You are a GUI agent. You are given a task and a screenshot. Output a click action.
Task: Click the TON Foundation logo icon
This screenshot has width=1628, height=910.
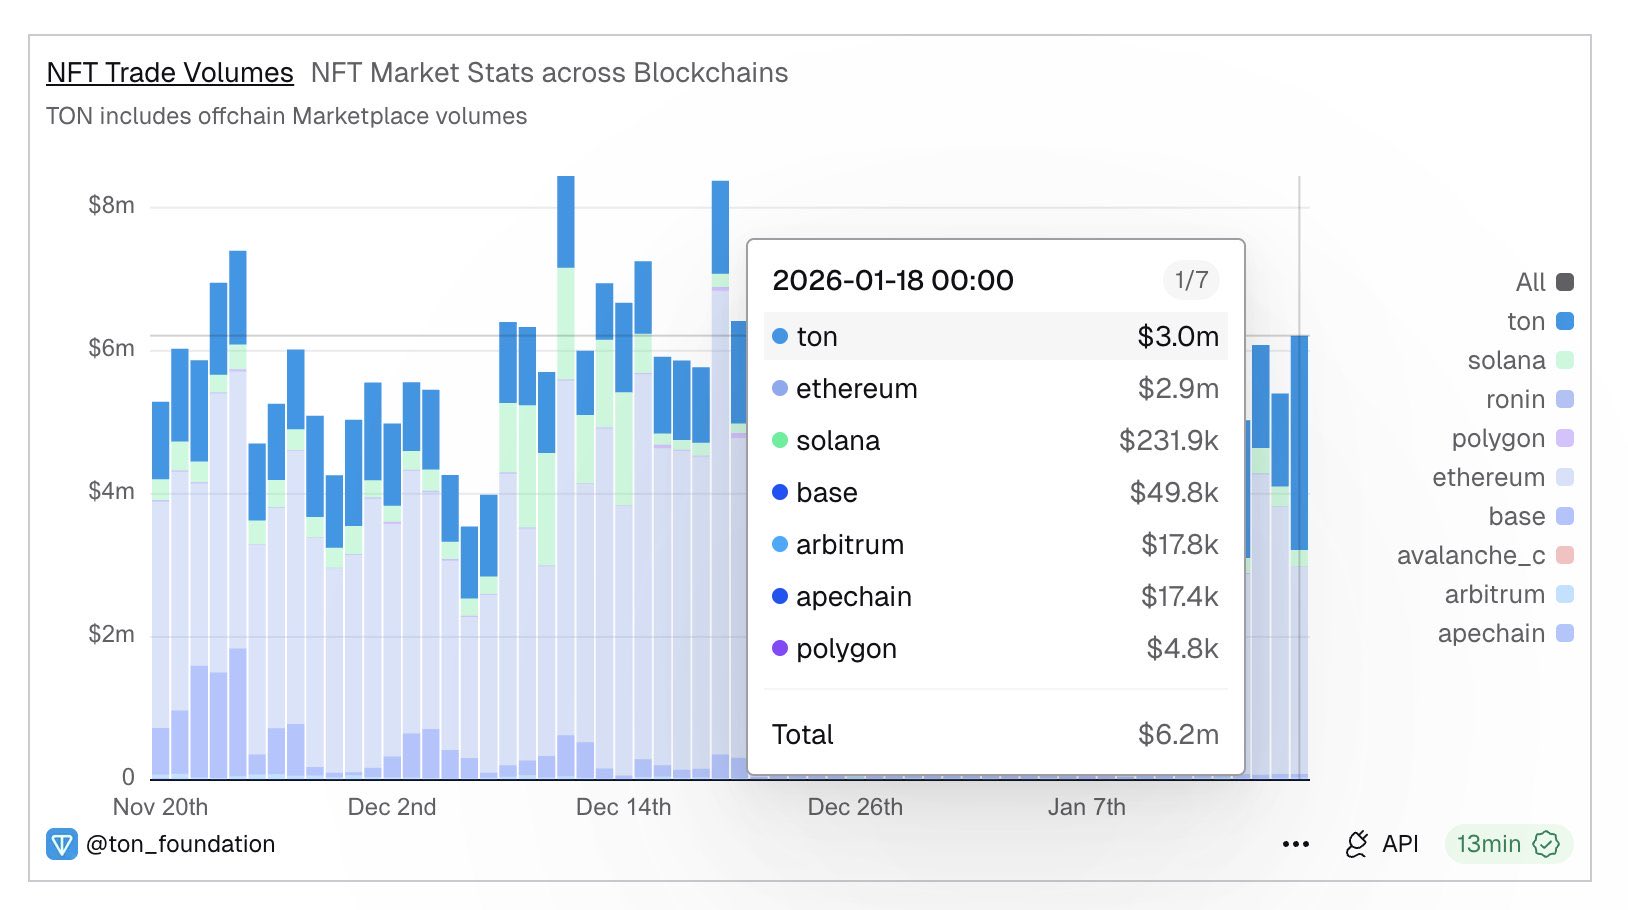click(x=61, y=844)
